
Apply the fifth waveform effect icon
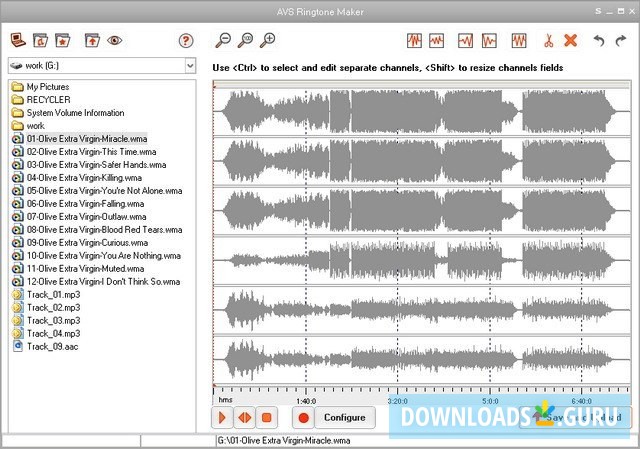click(519, 40)
